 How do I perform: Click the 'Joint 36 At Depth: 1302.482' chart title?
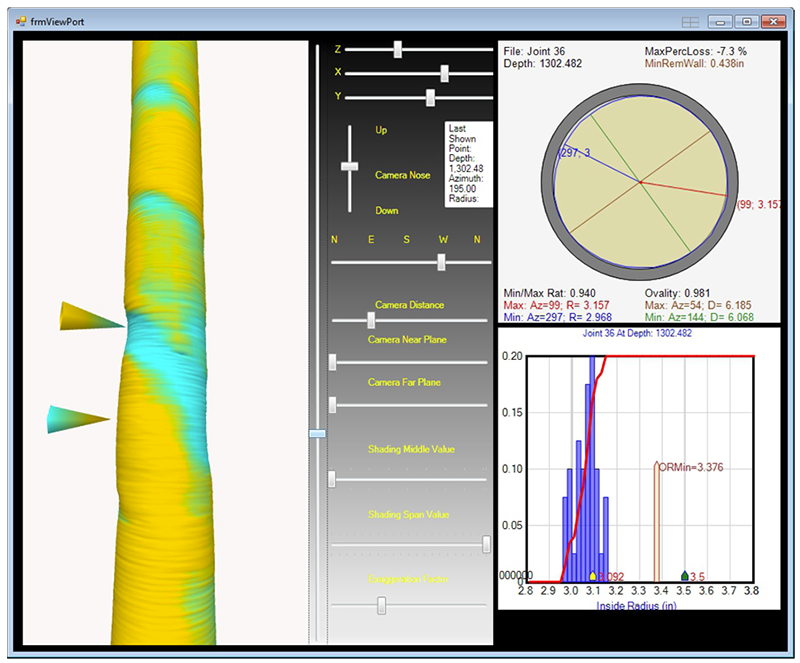637,333
